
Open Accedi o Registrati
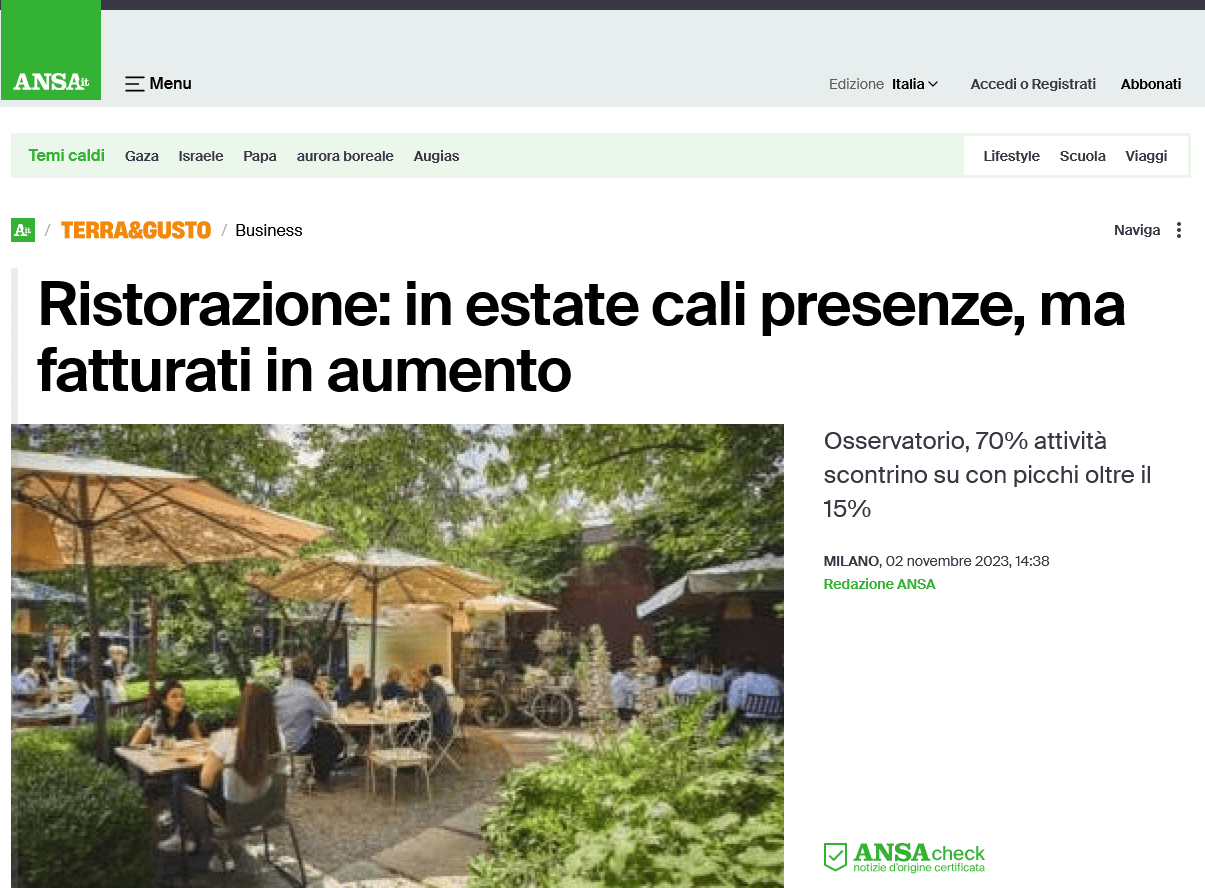(1033, 84)
